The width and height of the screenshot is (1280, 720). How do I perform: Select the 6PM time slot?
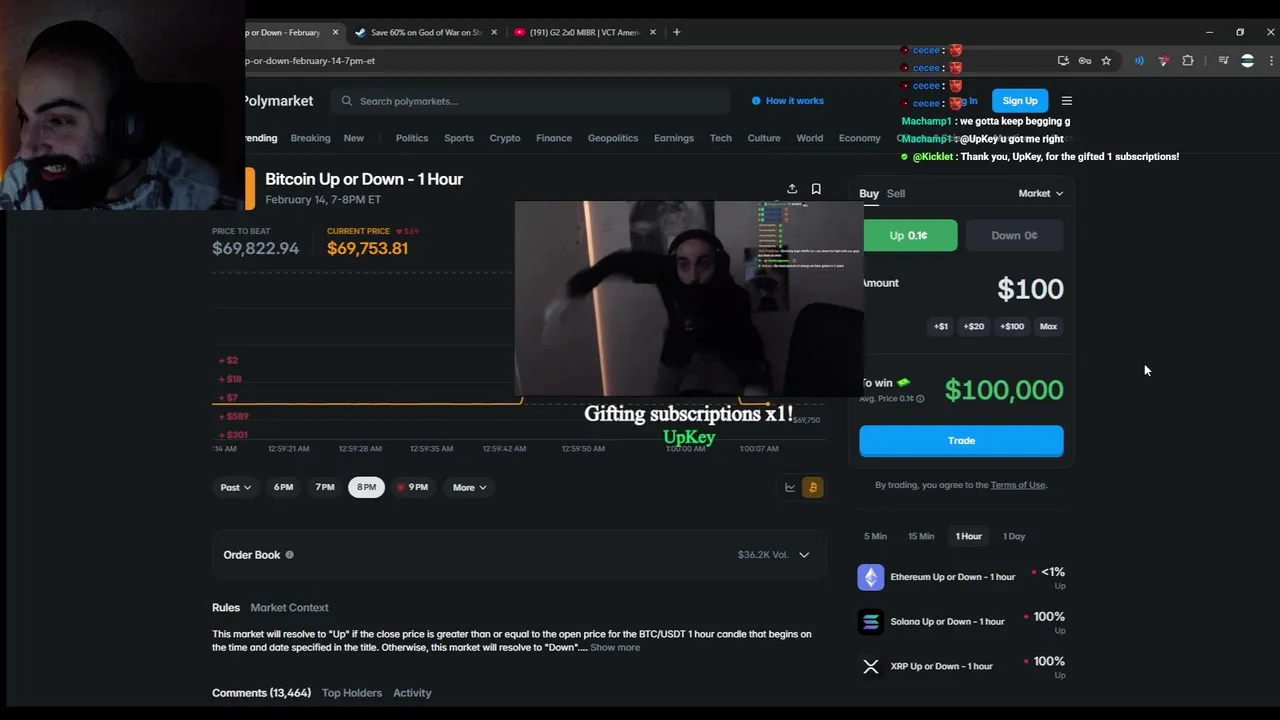(x=284, y=487)
